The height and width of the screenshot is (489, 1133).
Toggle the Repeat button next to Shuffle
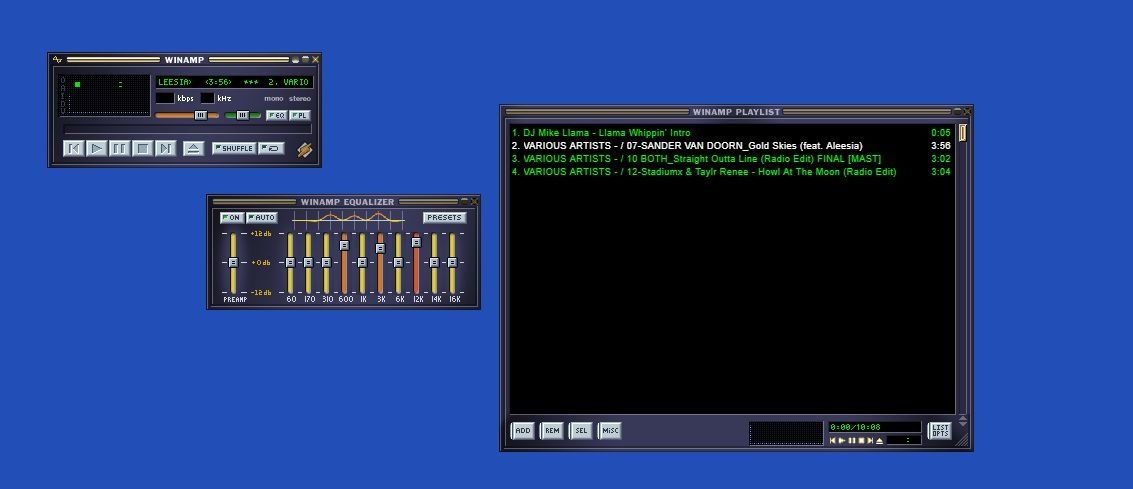coord(272,148)
